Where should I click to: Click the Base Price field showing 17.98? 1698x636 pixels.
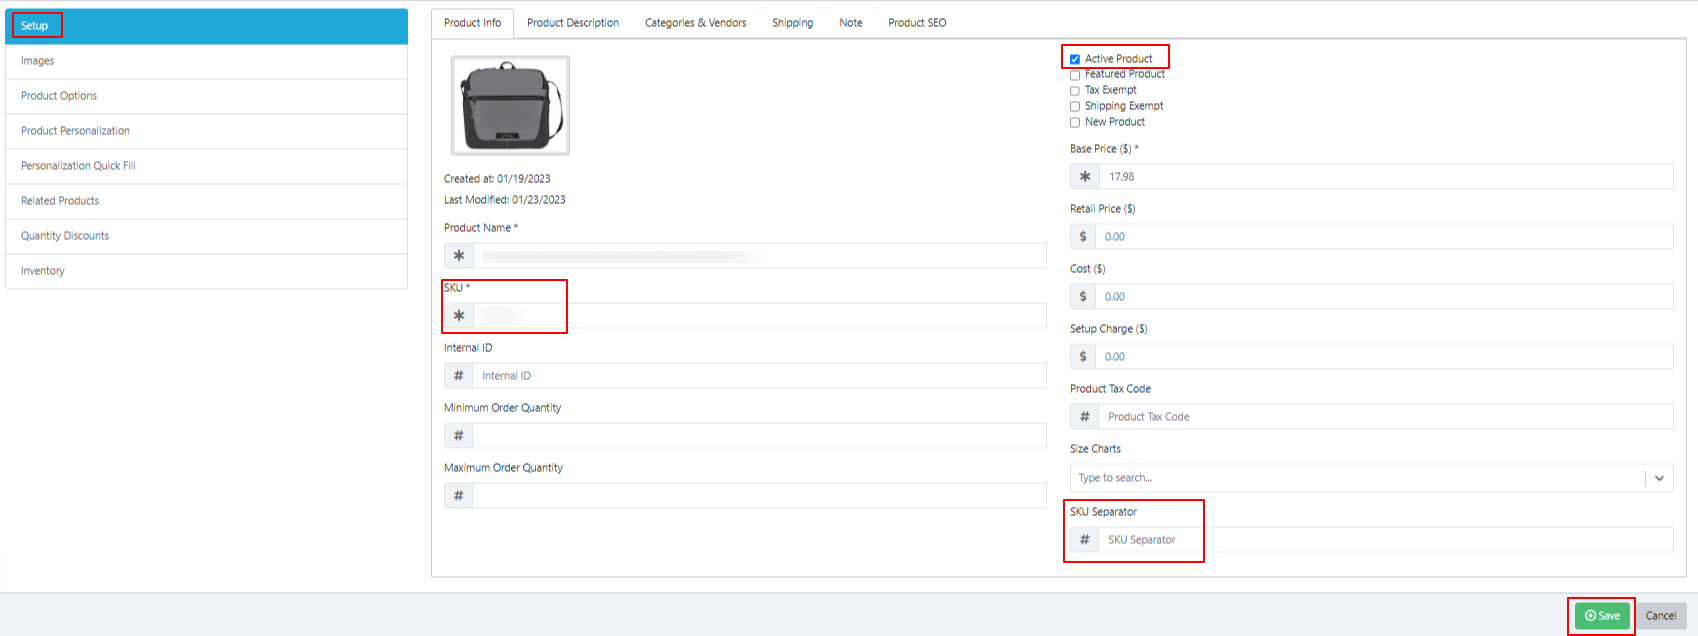click(x=1386, y=177)
